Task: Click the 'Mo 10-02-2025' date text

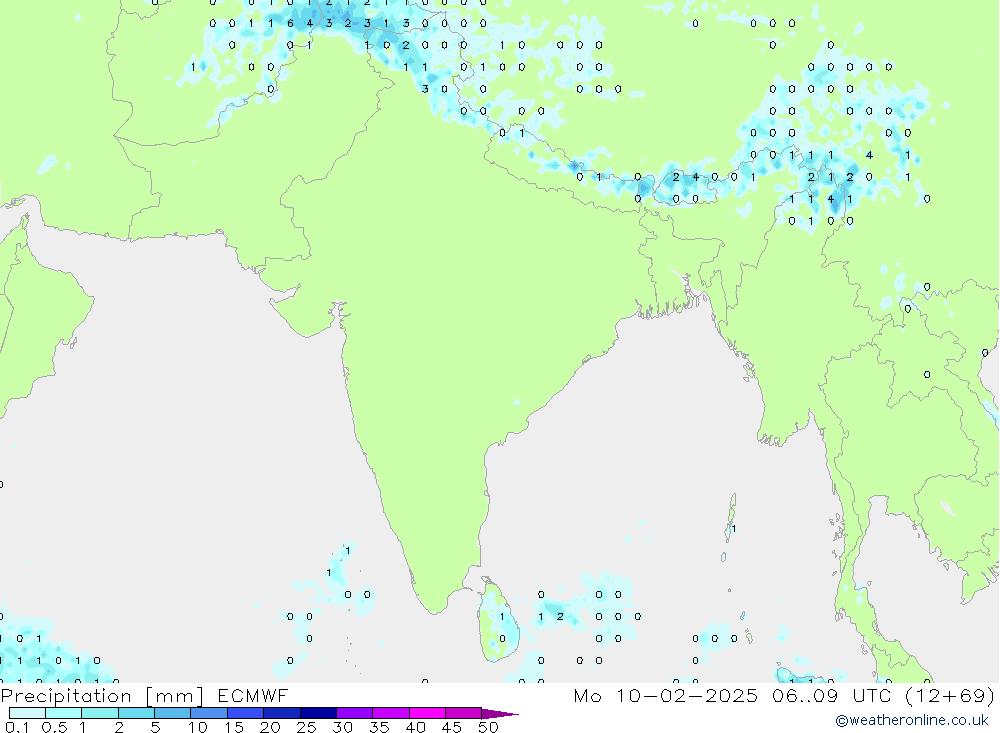Action: pyautogui.click(x=666, y=695)
